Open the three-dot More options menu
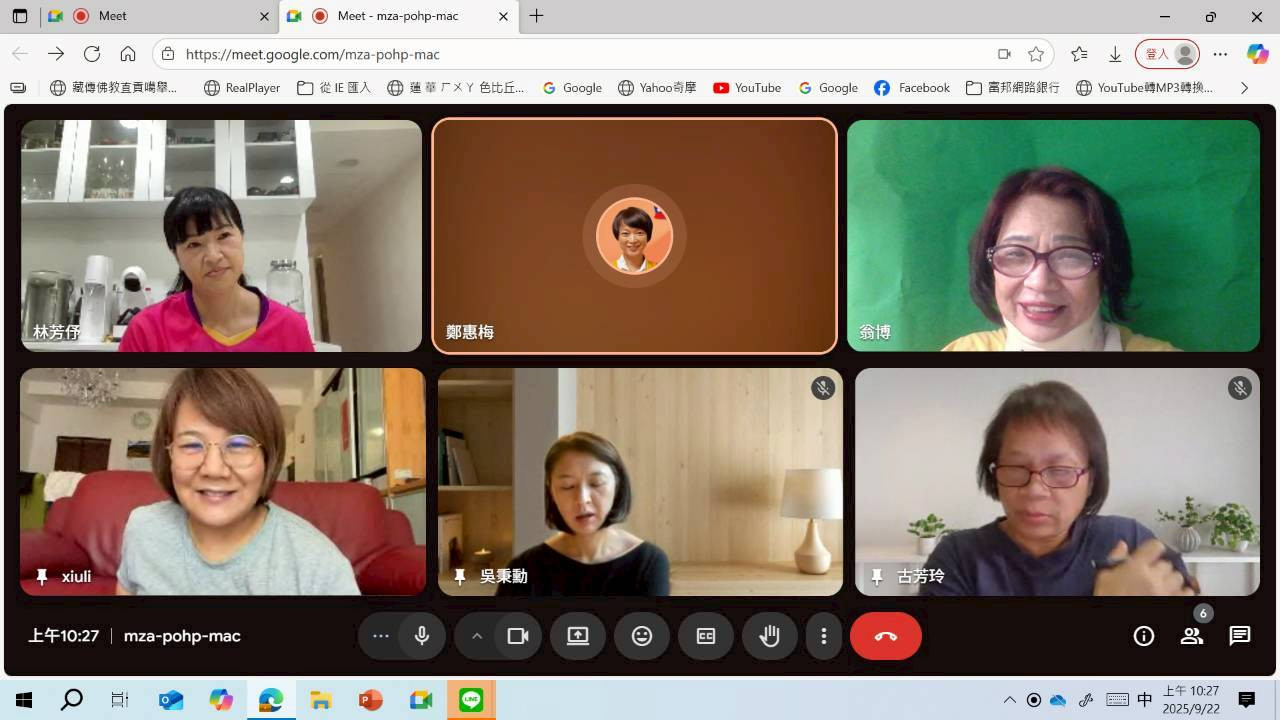The width and height of the screenshot is (1280, 720). point(824,636)
